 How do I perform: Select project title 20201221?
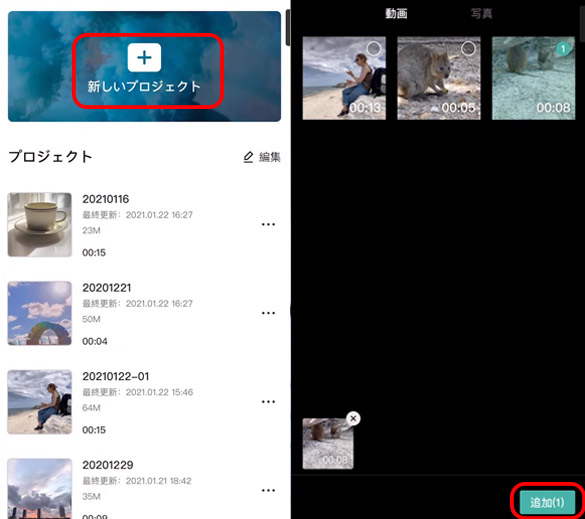pos(107,288)
